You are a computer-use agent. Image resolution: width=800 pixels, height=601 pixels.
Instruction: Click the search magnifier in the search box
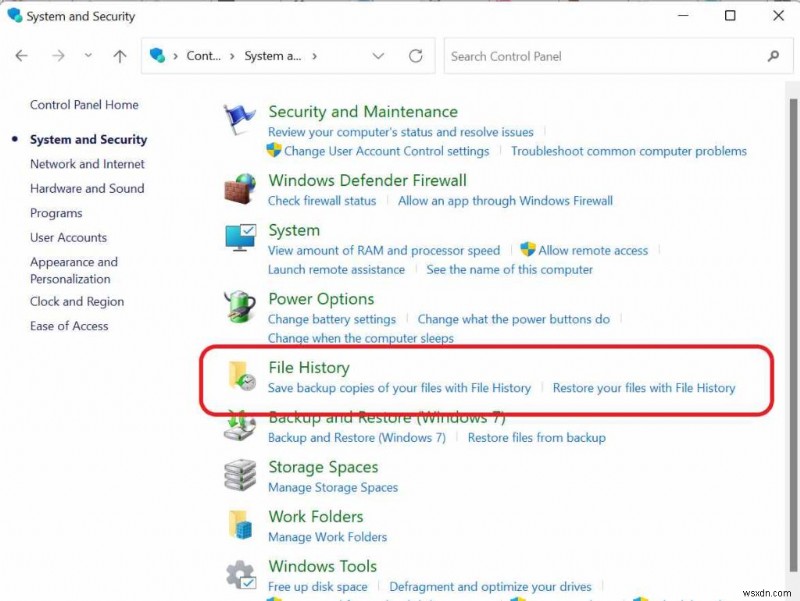pyautogui.click(x=773, y=56)
